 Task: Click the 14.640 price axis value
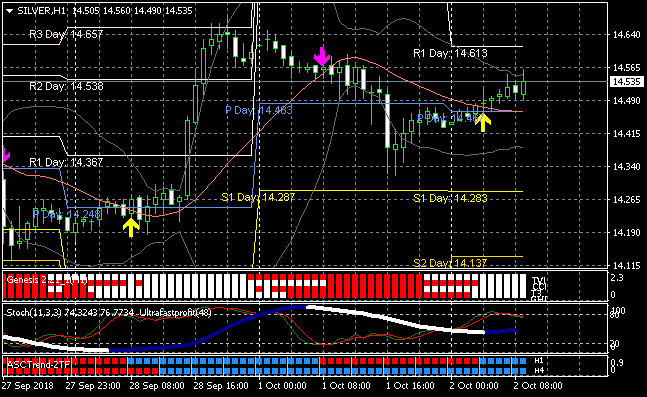click(626, 35)
